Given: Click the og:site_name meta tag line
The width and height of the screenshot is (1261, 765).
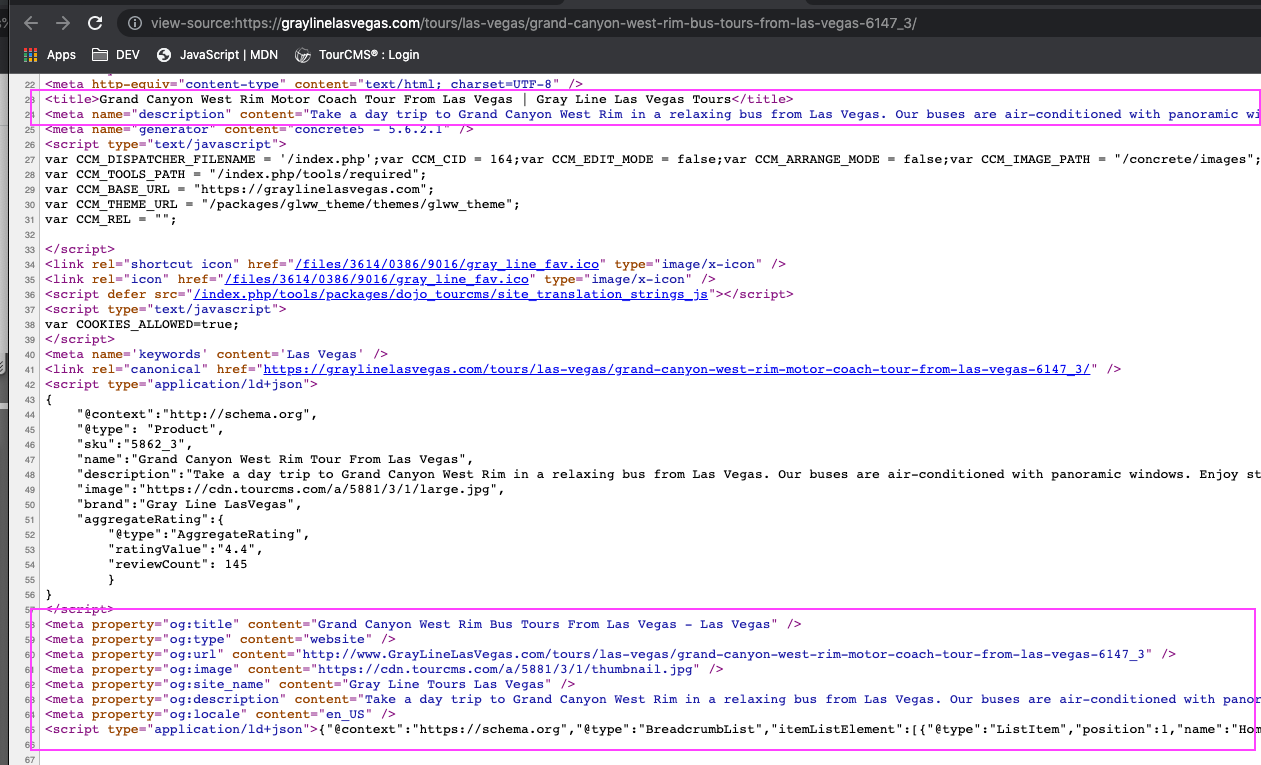Looking at the screenshot, I should [x=310, y=684].
